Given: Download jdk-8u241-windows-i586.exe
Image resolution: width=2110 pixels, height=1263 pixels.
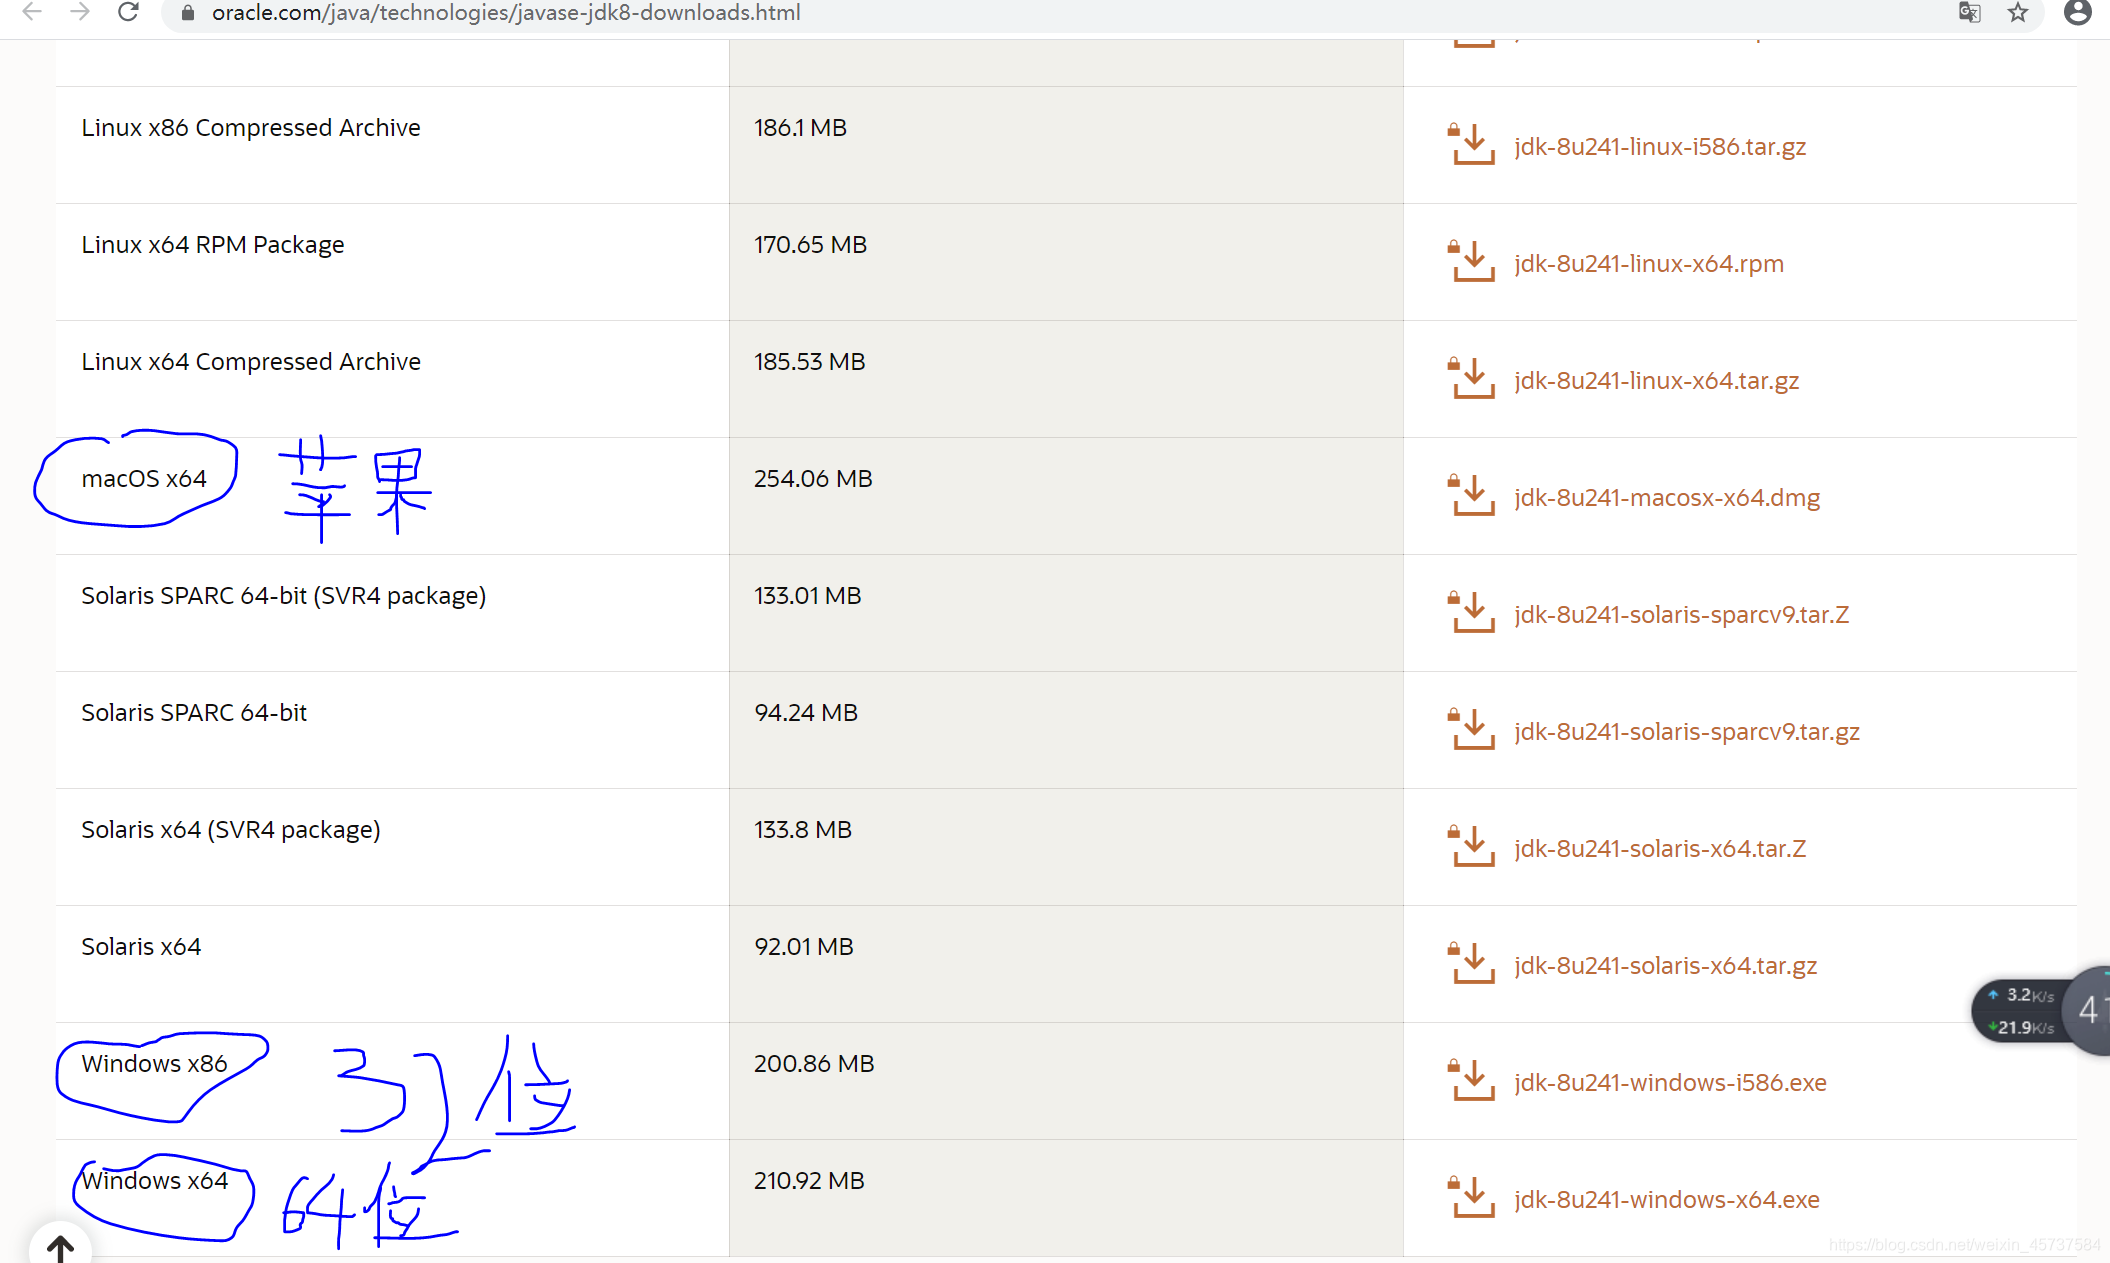Looking at the screenshot, I should (x=1670, y=1083).
